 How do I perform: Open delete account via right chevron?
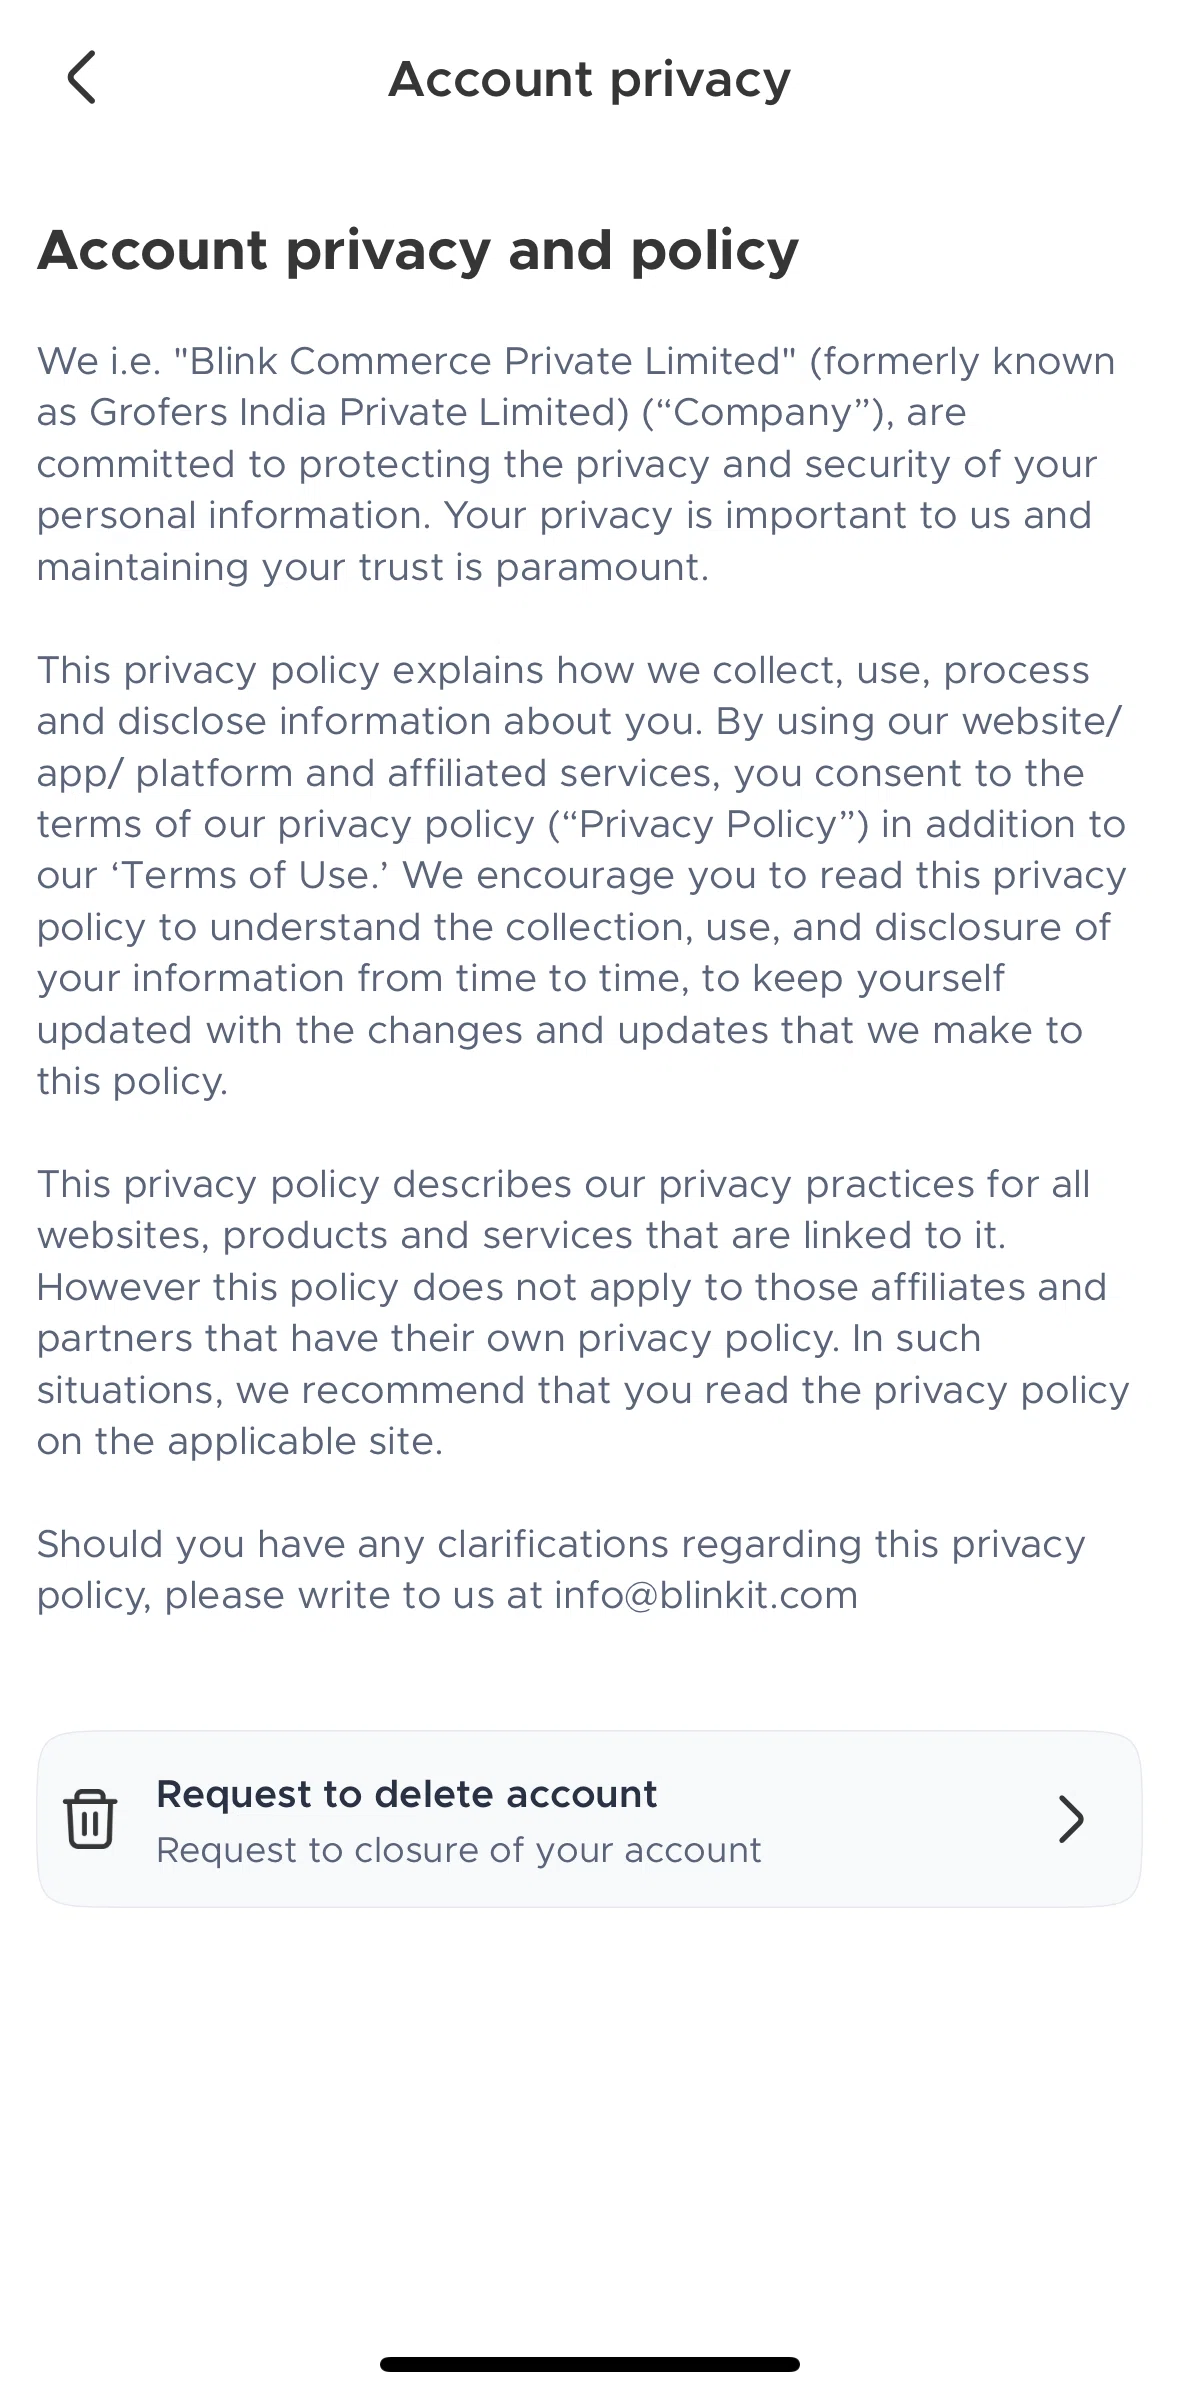click(1071, 1819)
